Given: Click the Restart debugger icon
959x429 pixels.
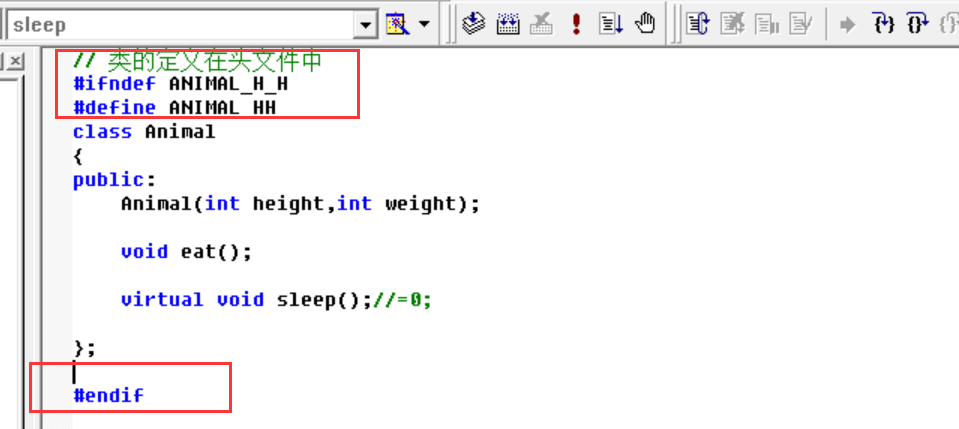Looking at the screenshot, I should [x=698, y=24].
